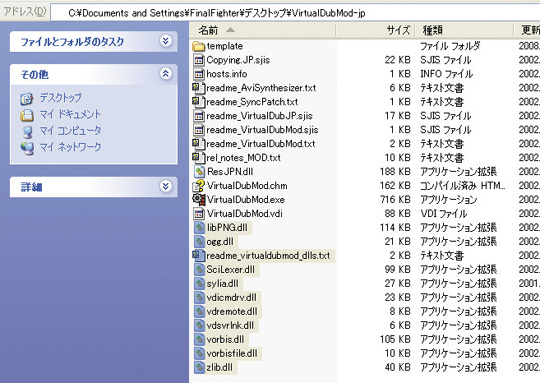The image size is (540, 383).
Task: Select the sylia.dll icon
Action: (199, 283)
